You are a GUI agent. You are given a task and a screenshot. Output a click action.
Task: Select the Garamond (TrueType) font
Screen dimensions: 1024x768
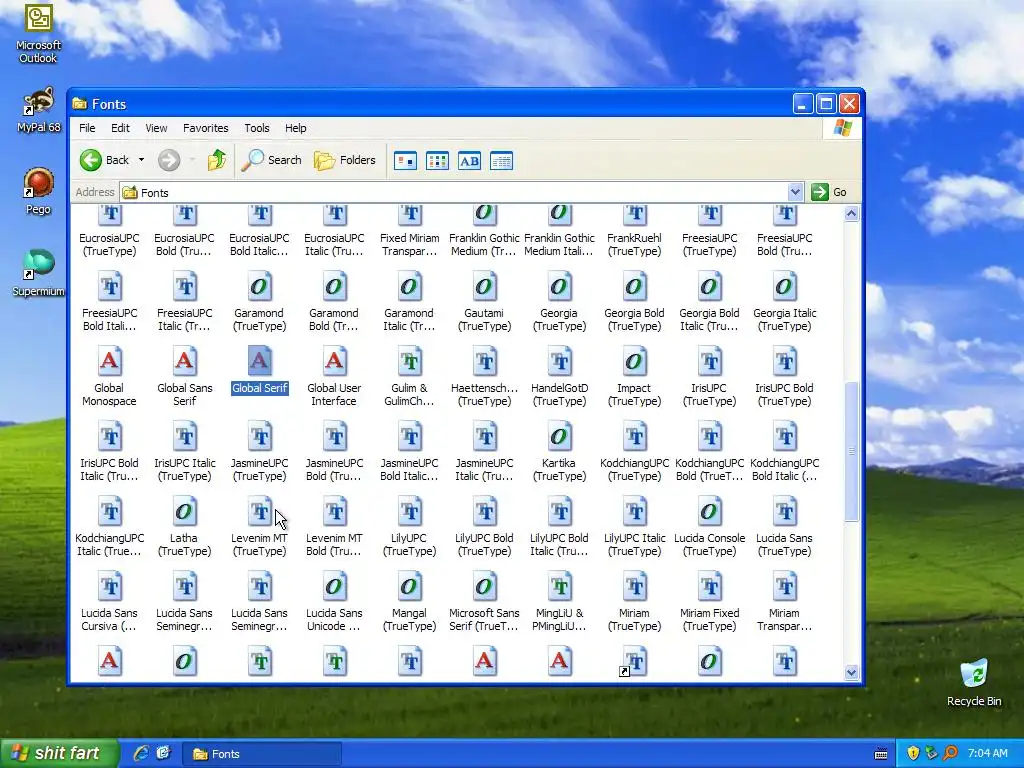[259, 301]
